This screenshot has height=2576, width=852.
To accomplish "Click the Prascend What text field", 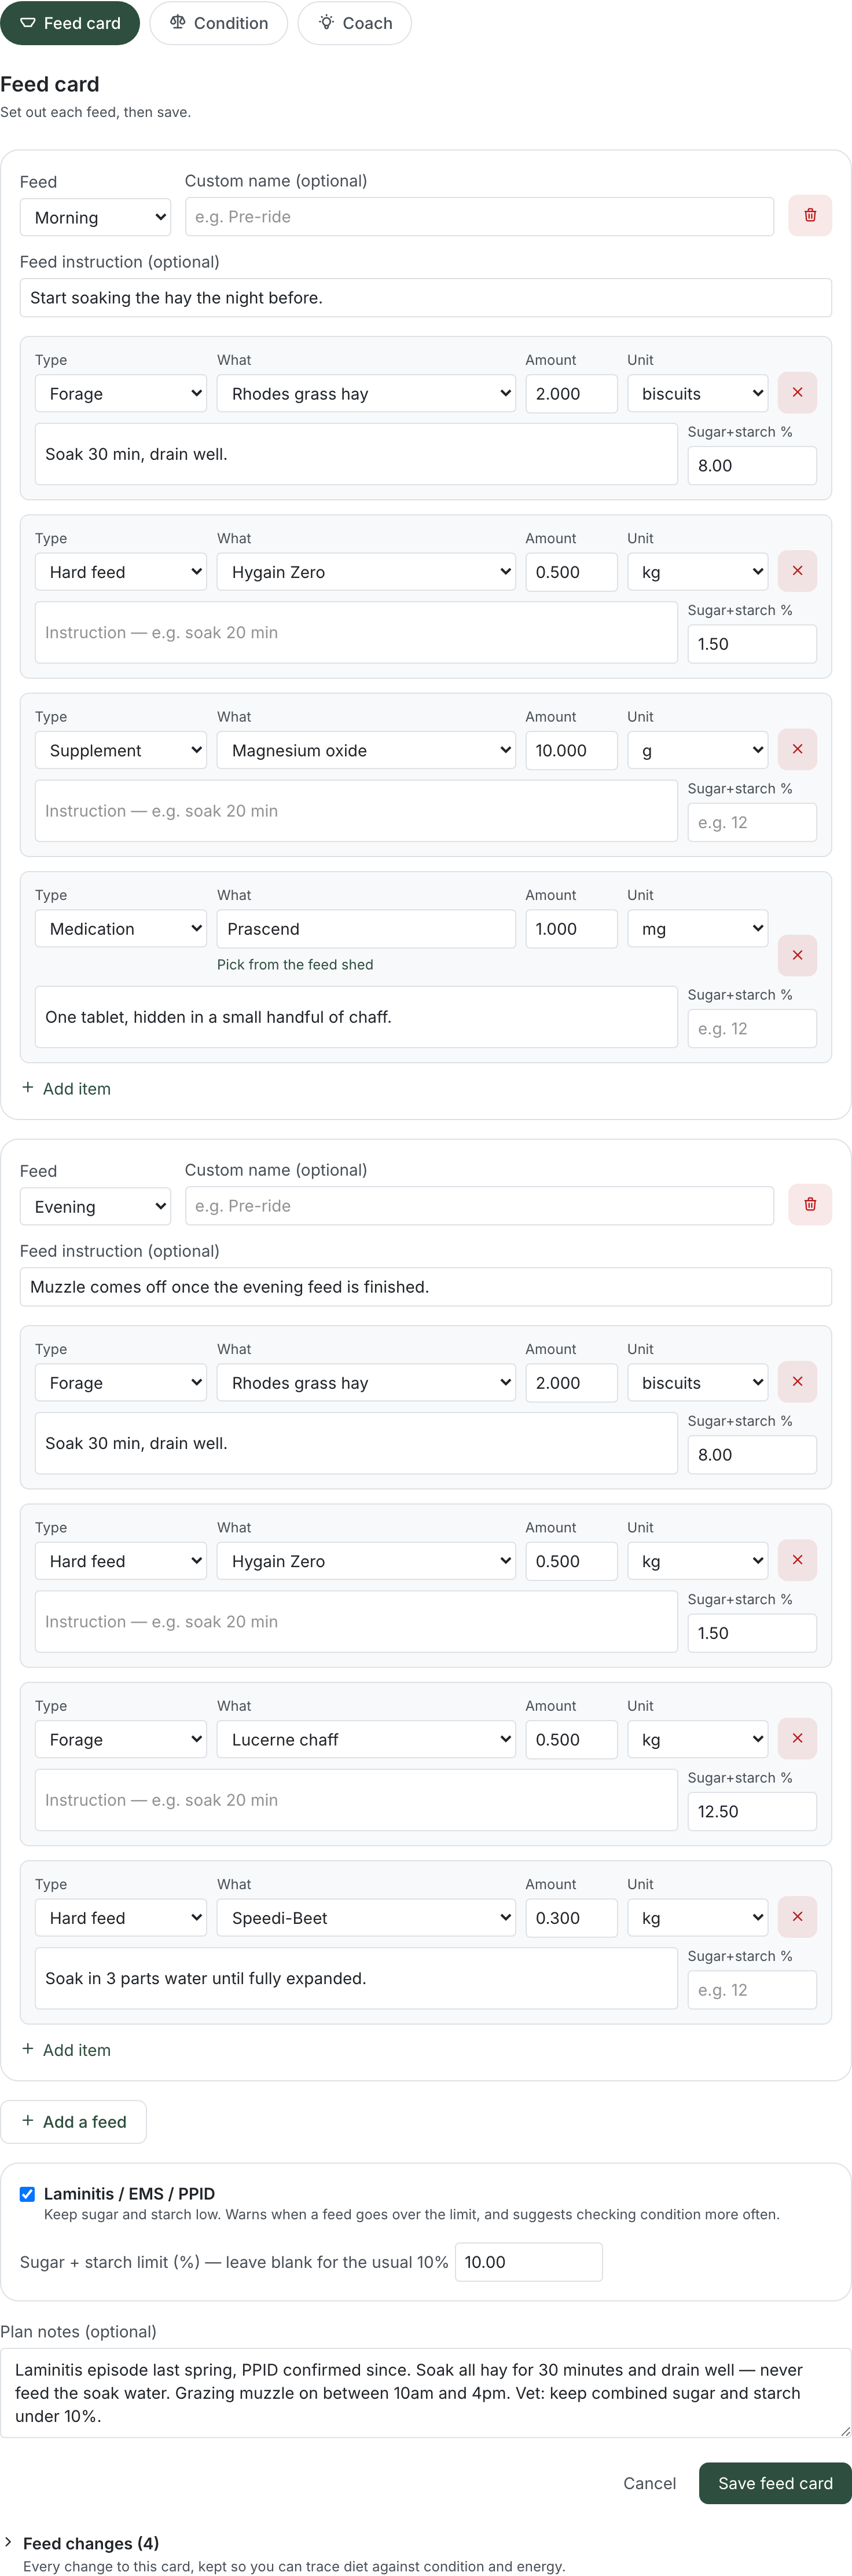I will [x=366, y=929].
